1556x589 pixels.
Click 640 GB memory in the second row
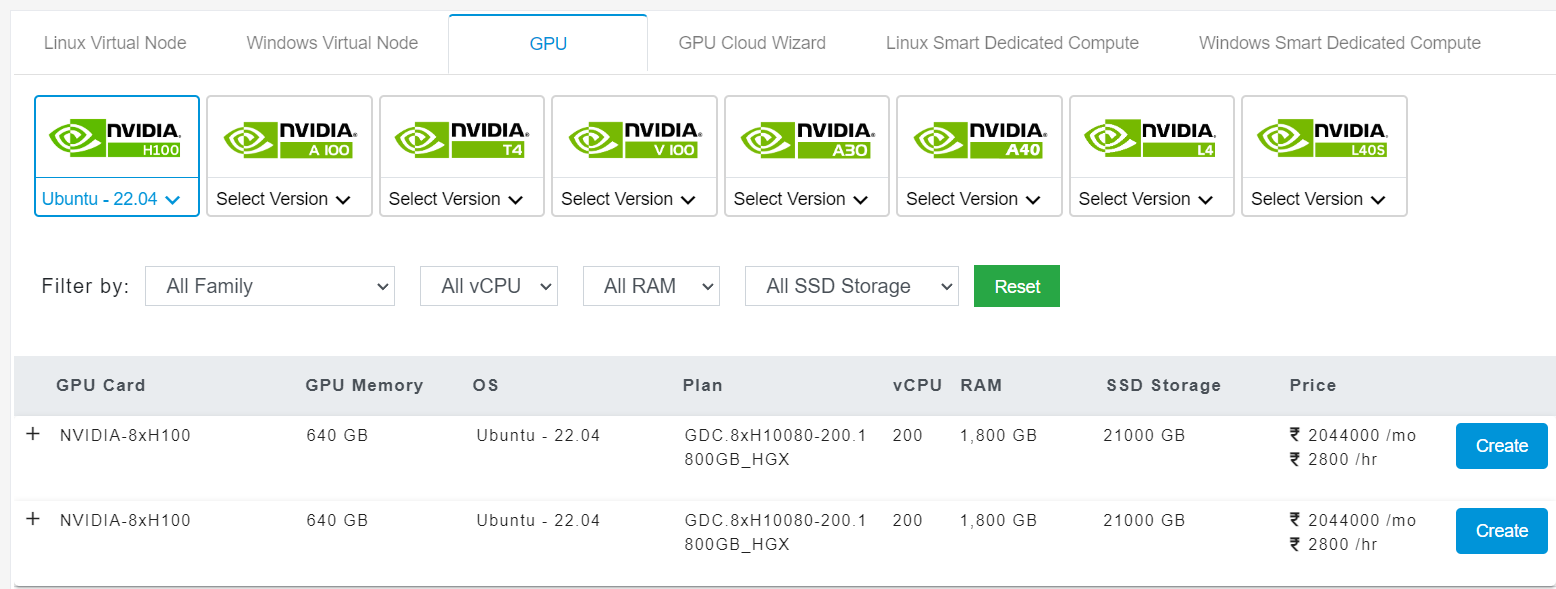(337, 521)
